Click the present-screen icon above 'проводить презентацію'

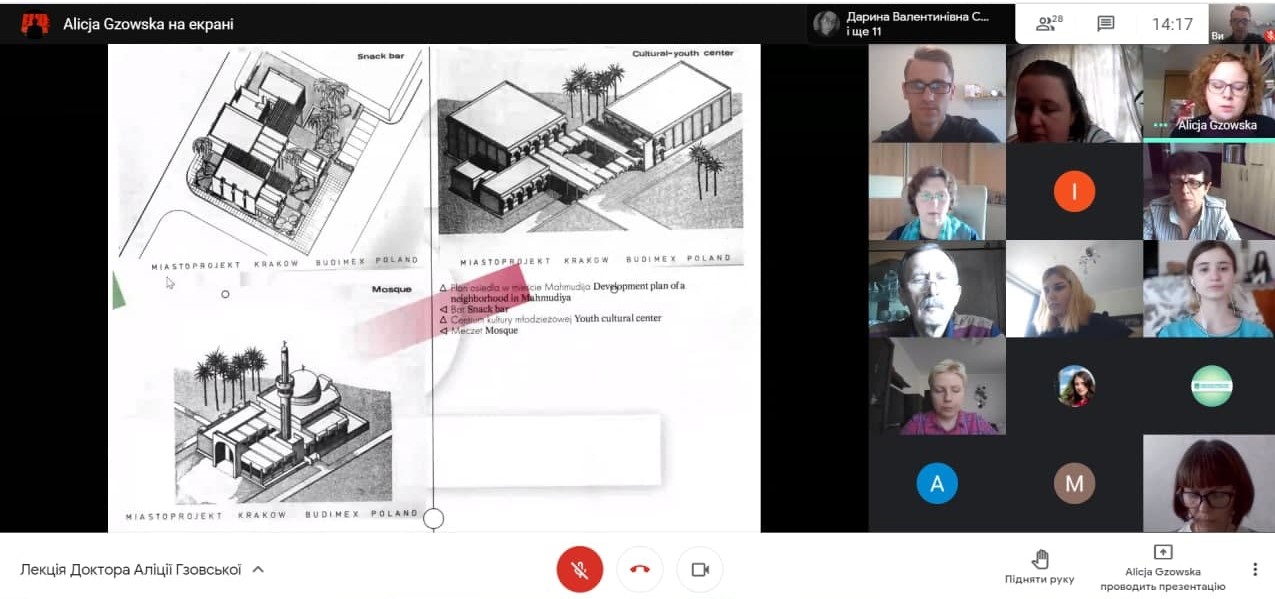click(x=1162, y=552)
